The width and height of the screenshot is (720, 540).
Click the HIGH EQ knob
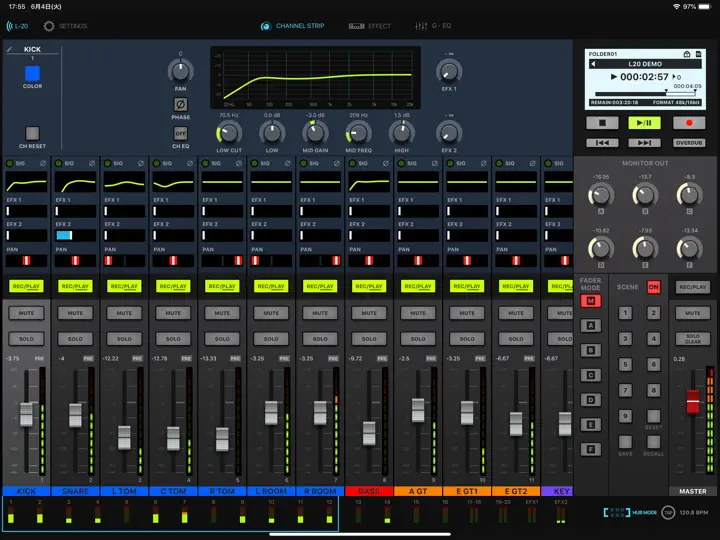click(402, 133)
